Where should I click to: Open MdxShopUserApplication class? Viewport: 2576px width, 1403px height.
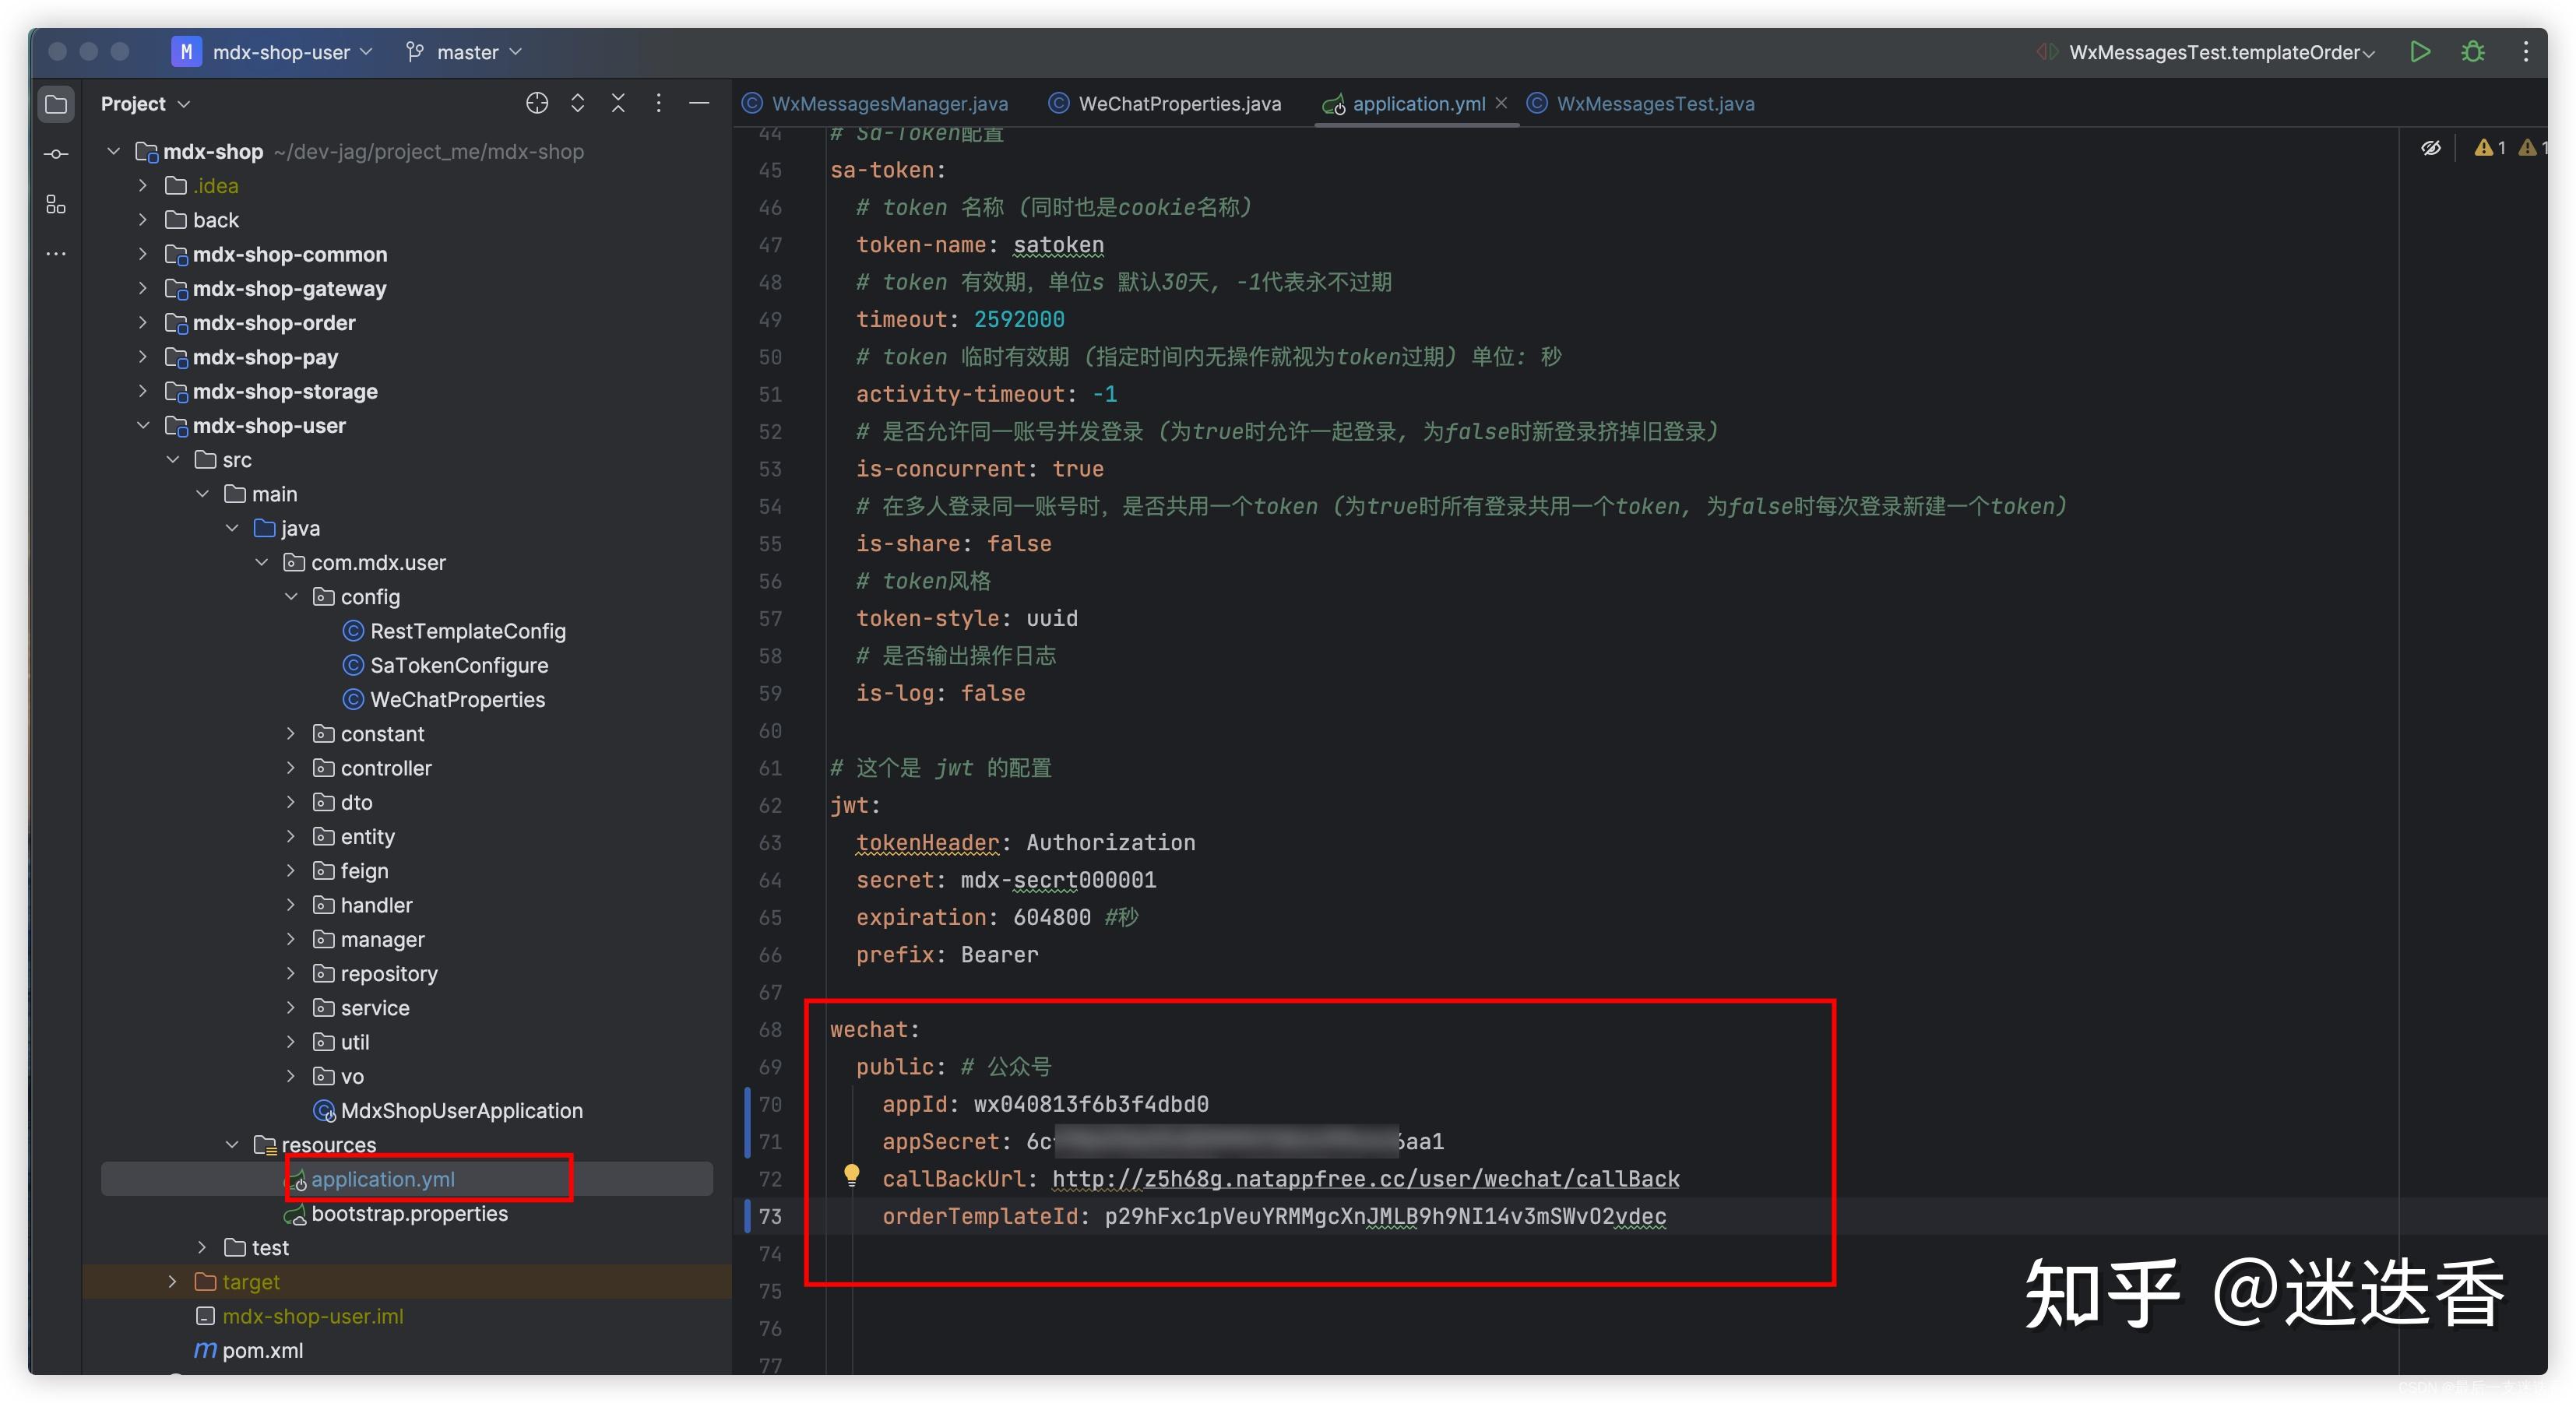click(461, 1110)
